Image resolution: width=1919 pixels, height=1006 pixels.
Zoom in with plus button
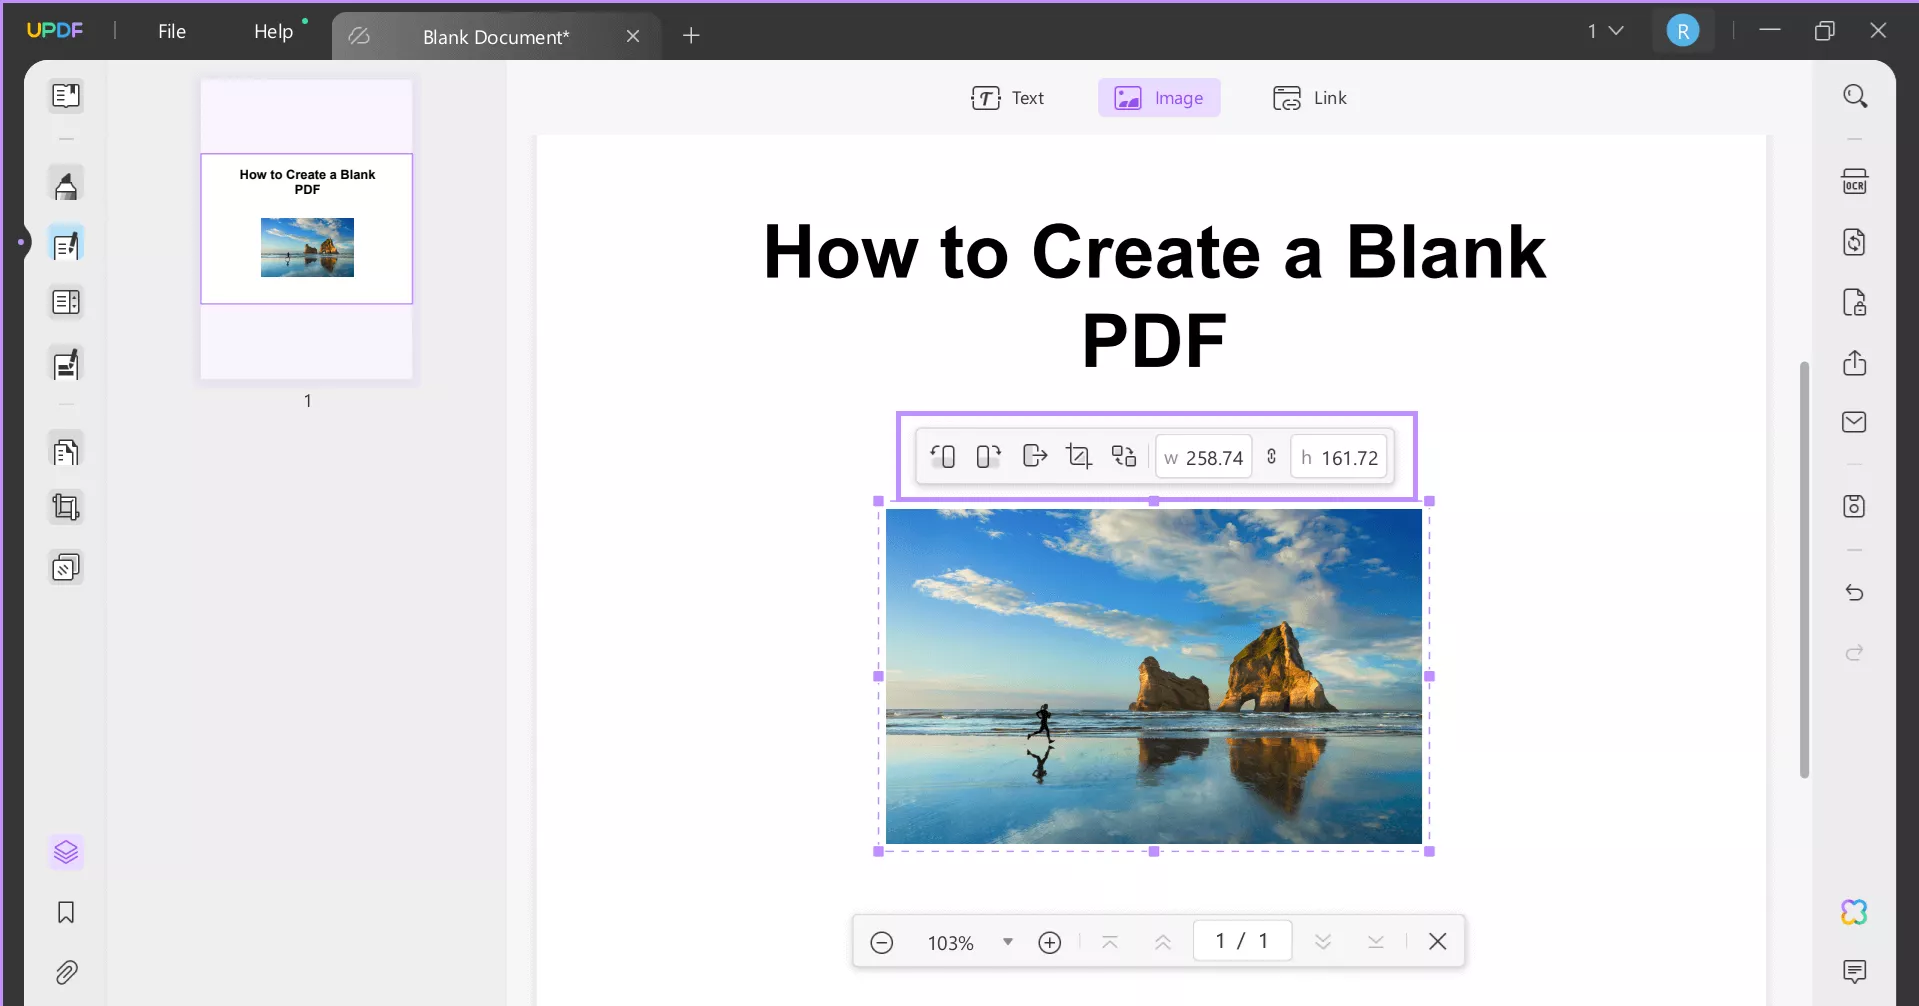[1049, 942]
